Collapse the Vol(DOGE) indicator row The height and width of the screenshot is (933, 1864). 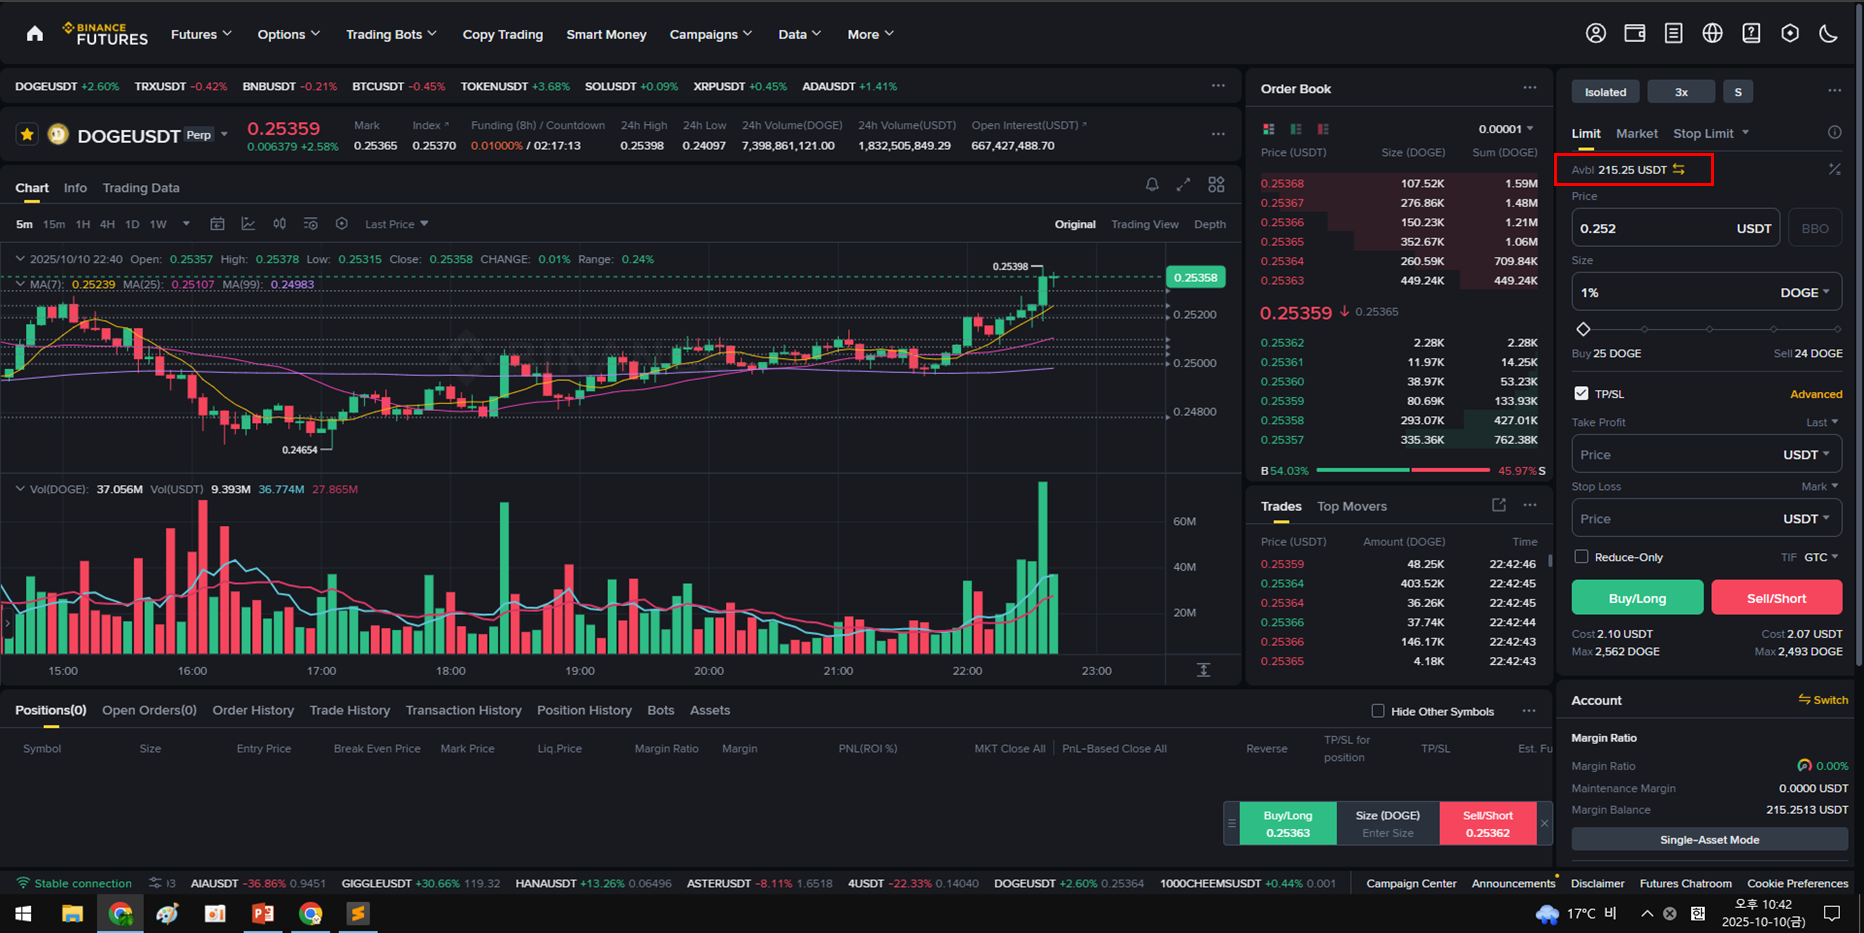(x=20, y=489)
